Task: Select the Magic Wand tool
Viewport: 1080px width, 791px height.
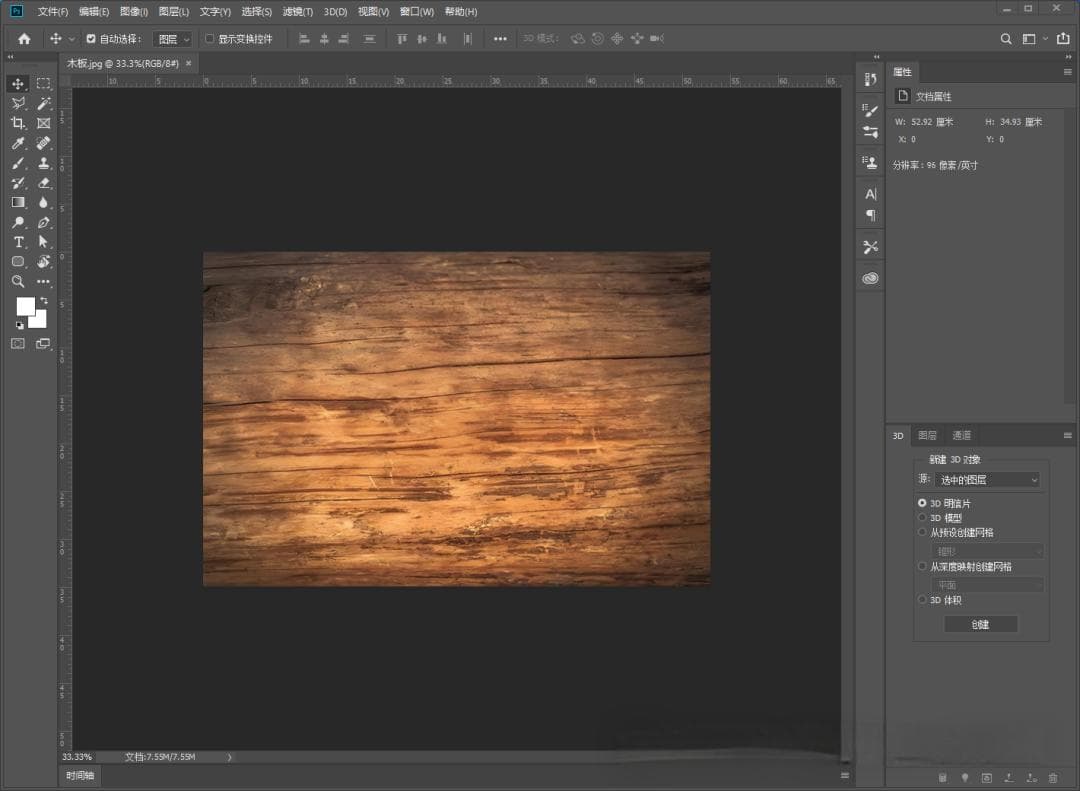Action: pyautogui.click(x=43, y=103)
